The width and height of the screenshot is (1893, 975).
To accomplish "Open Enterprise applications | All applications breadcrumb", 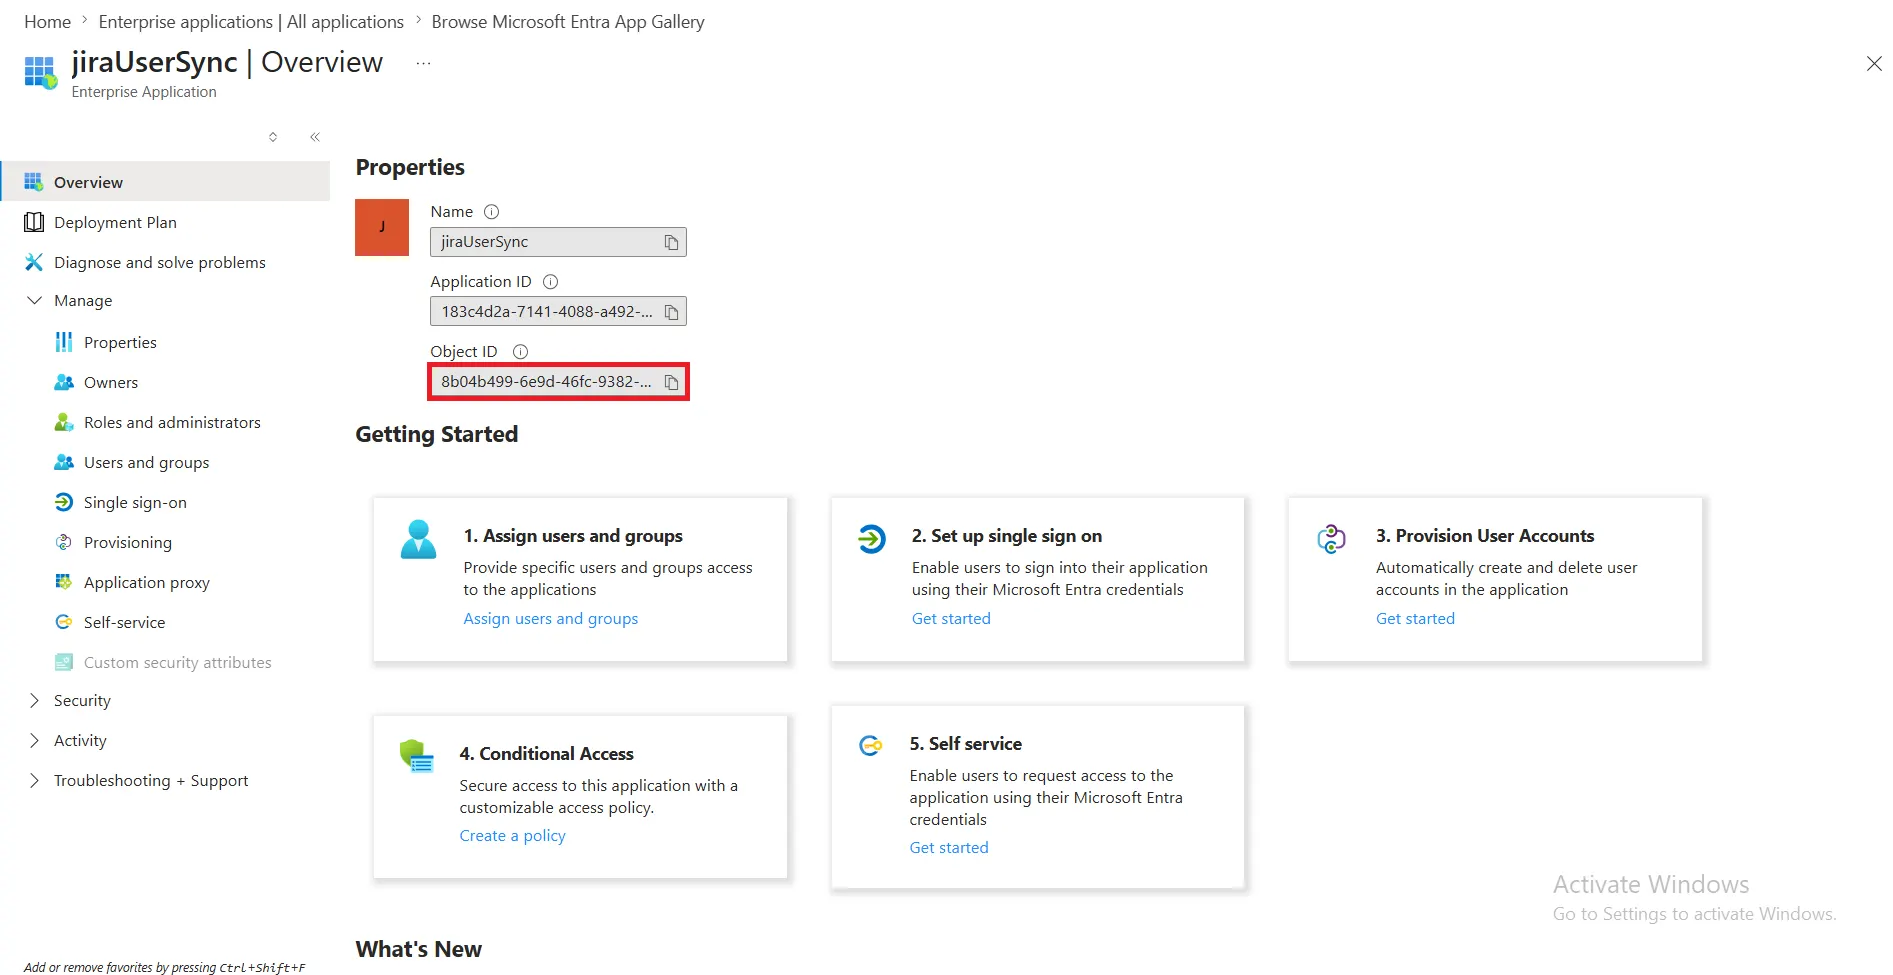I will click(251, 21).
